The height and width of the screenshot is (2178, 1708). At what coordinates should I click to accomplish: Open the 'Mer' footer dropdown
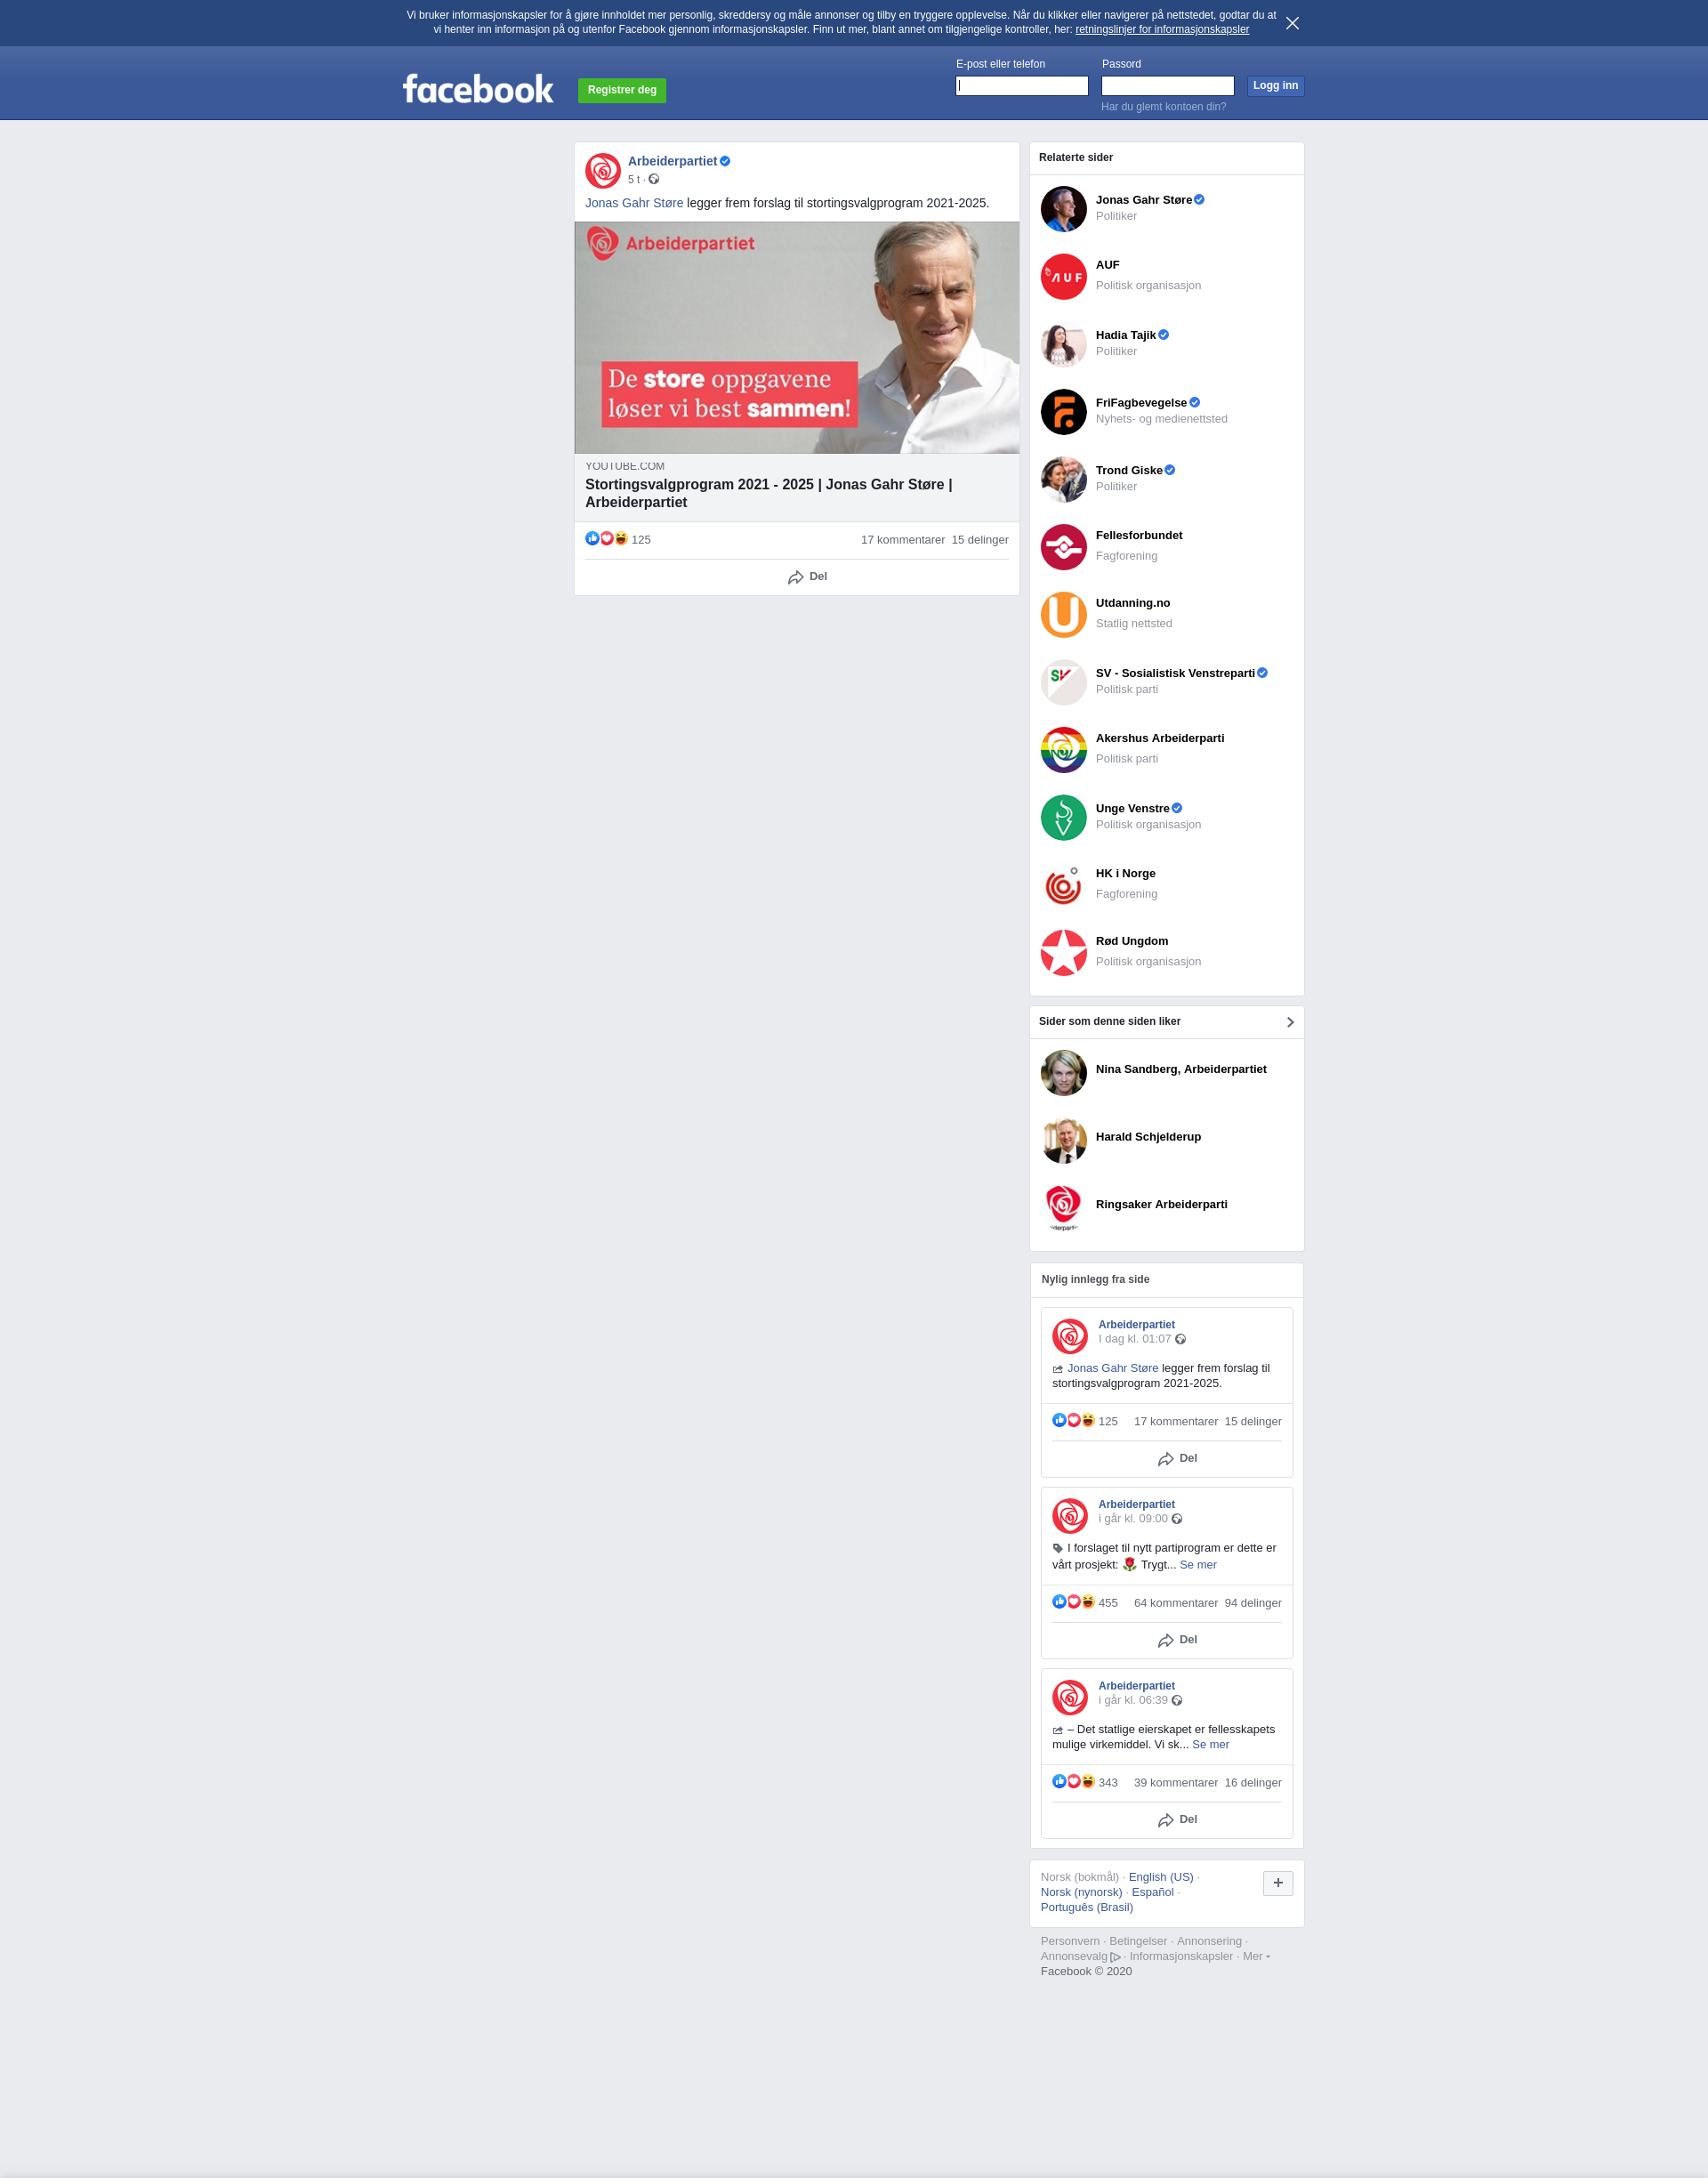[1256, 1956]
